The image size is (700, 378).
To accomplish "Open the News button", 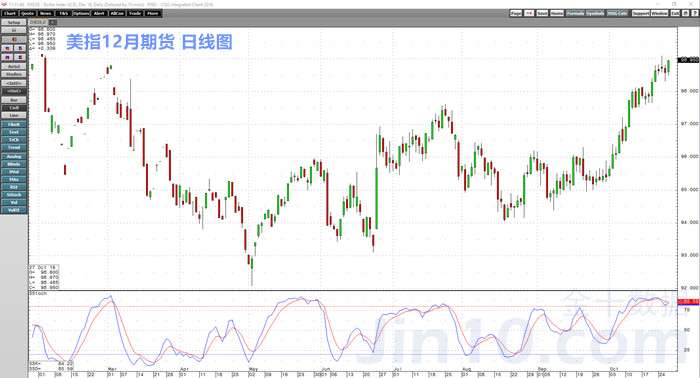I will [45, 13].
